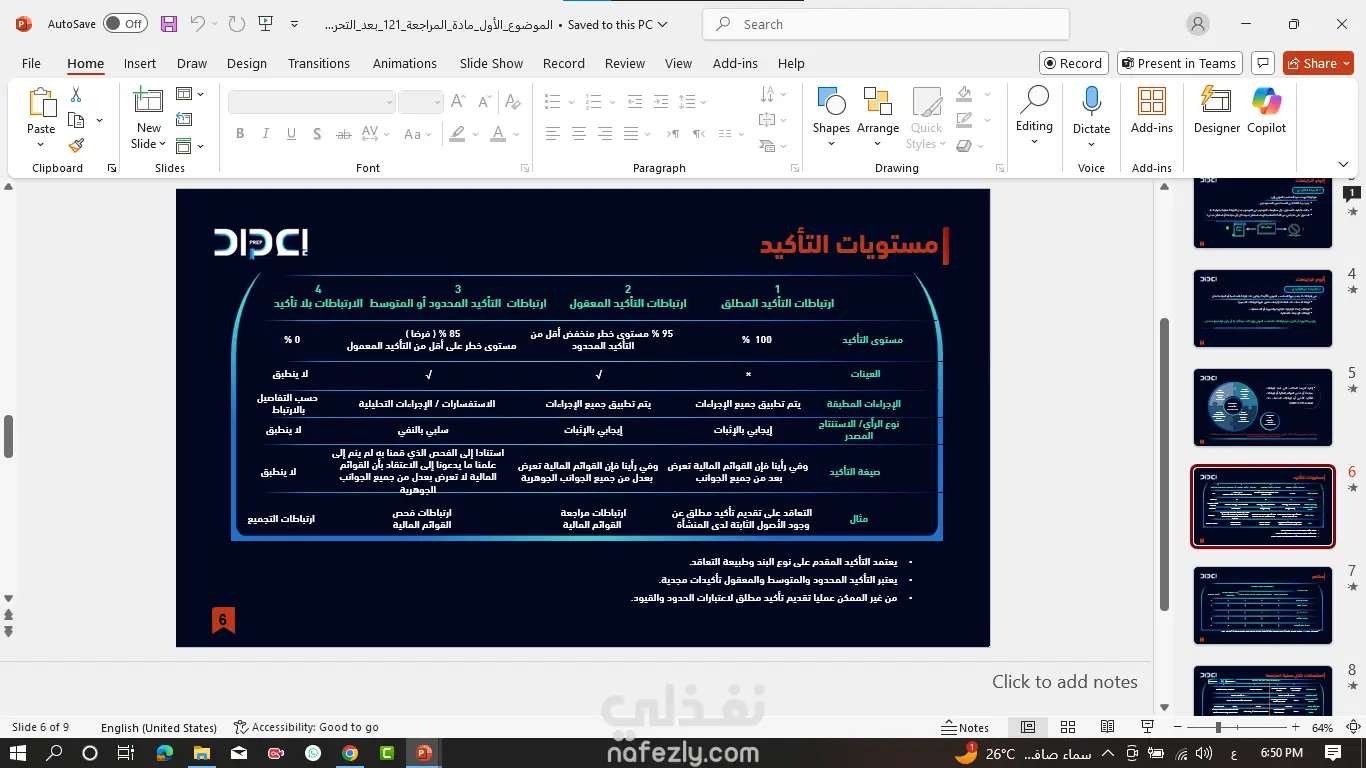
Task: Open the Comments pane
Action: (x=1262, y=63)
